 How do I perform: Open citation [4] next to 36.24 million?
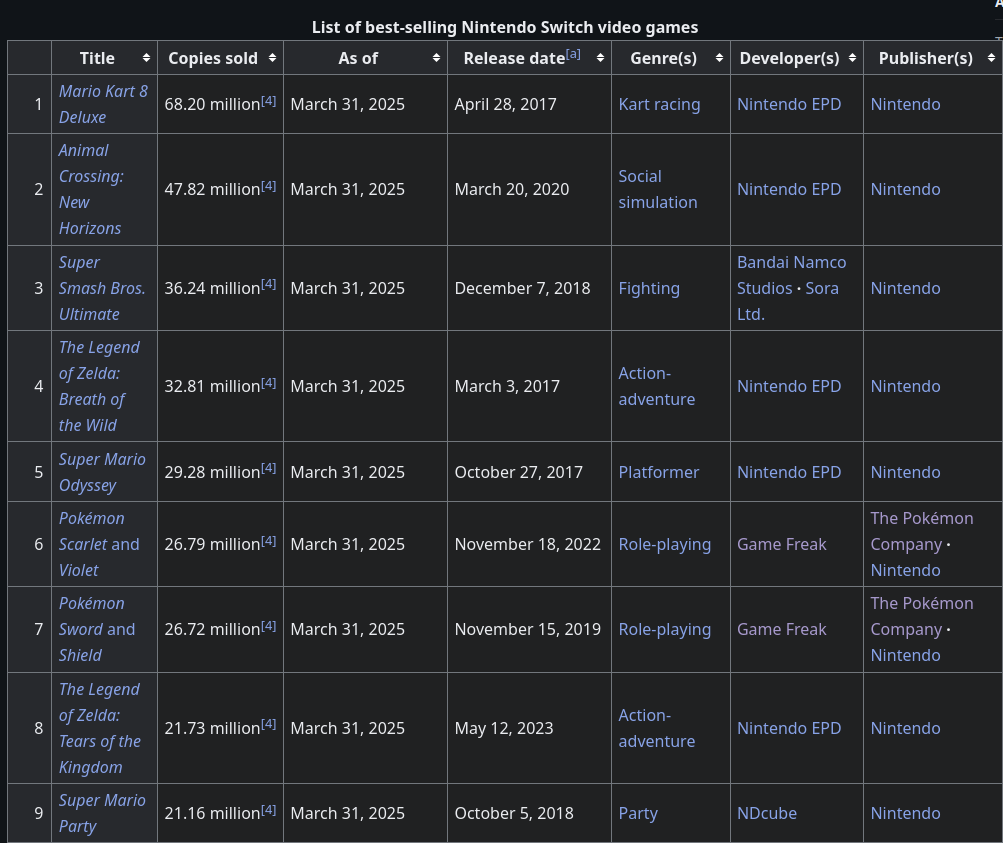click(269, 284)
